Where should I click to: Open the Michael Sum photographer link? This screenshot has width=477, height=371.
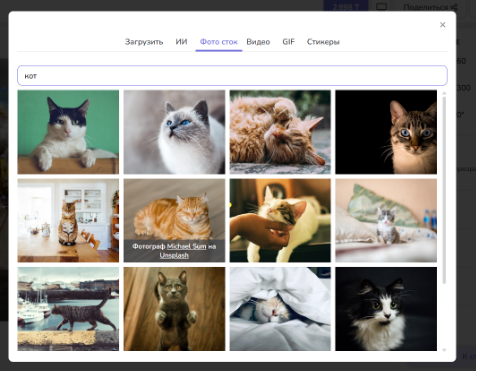(x=186, y=247)
